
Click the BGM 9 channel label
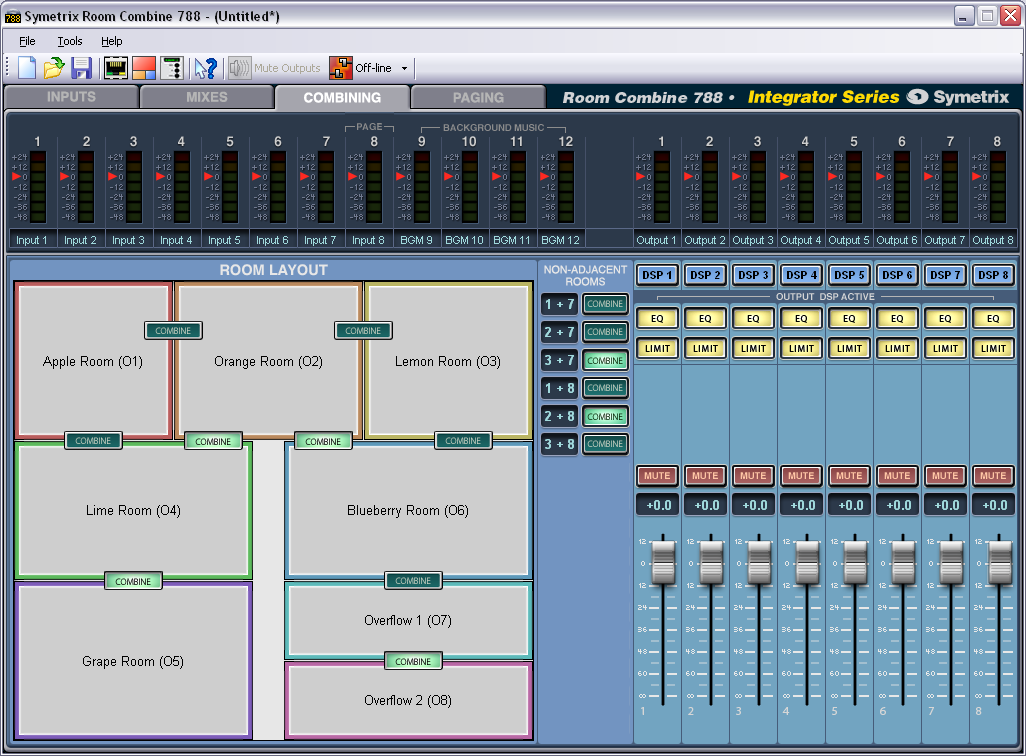click(x=416, y=240)
